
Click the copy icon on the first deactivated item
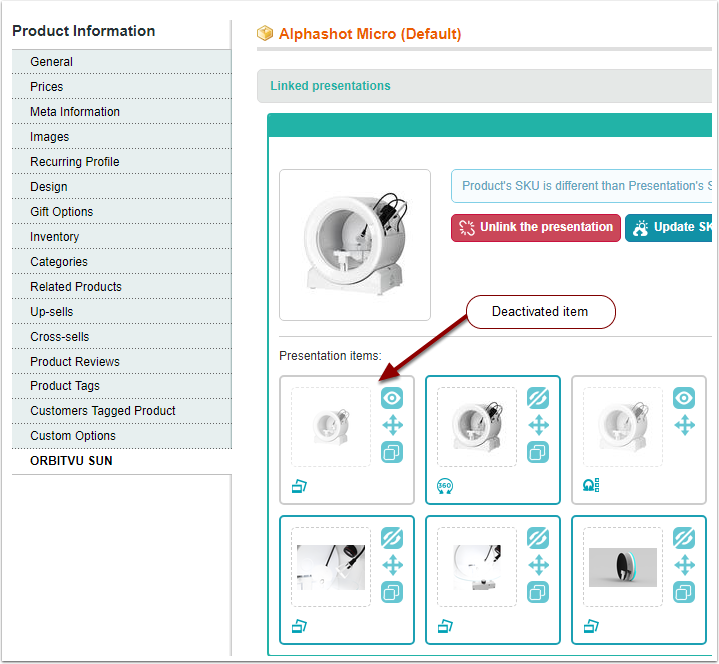coord(392,453)
